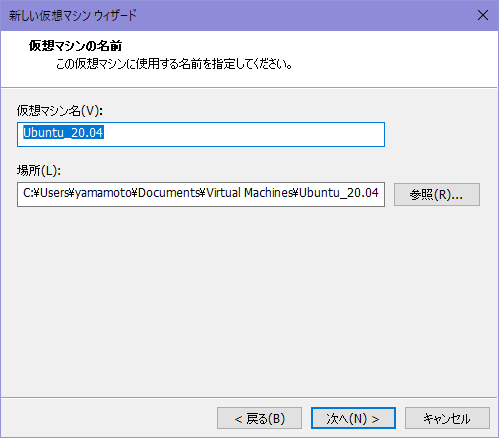Cancel the wizard via キャンセル button
499x438 pixels.
click(x=447, y=418)
